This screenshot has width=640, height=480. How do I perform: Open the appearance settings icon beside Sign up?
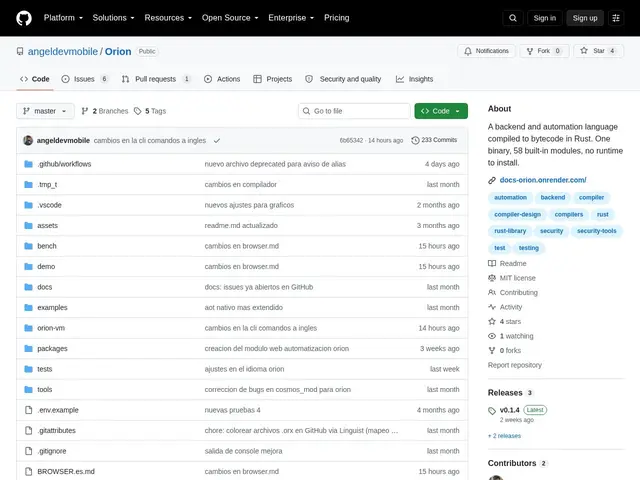tap(616, 18)
